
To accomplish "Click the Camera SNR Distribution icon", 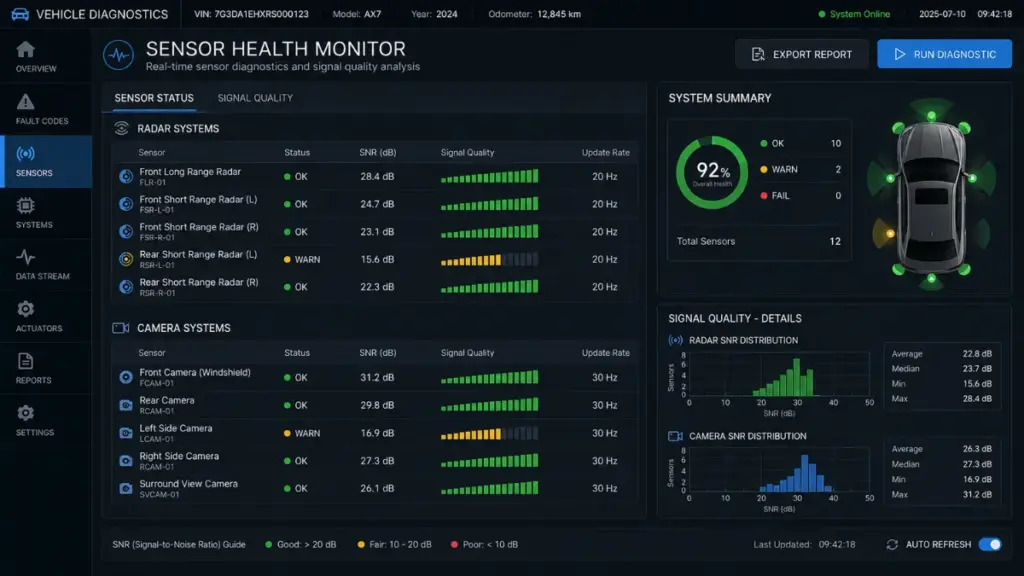I will pyautogui.click(x=675, y=436).
